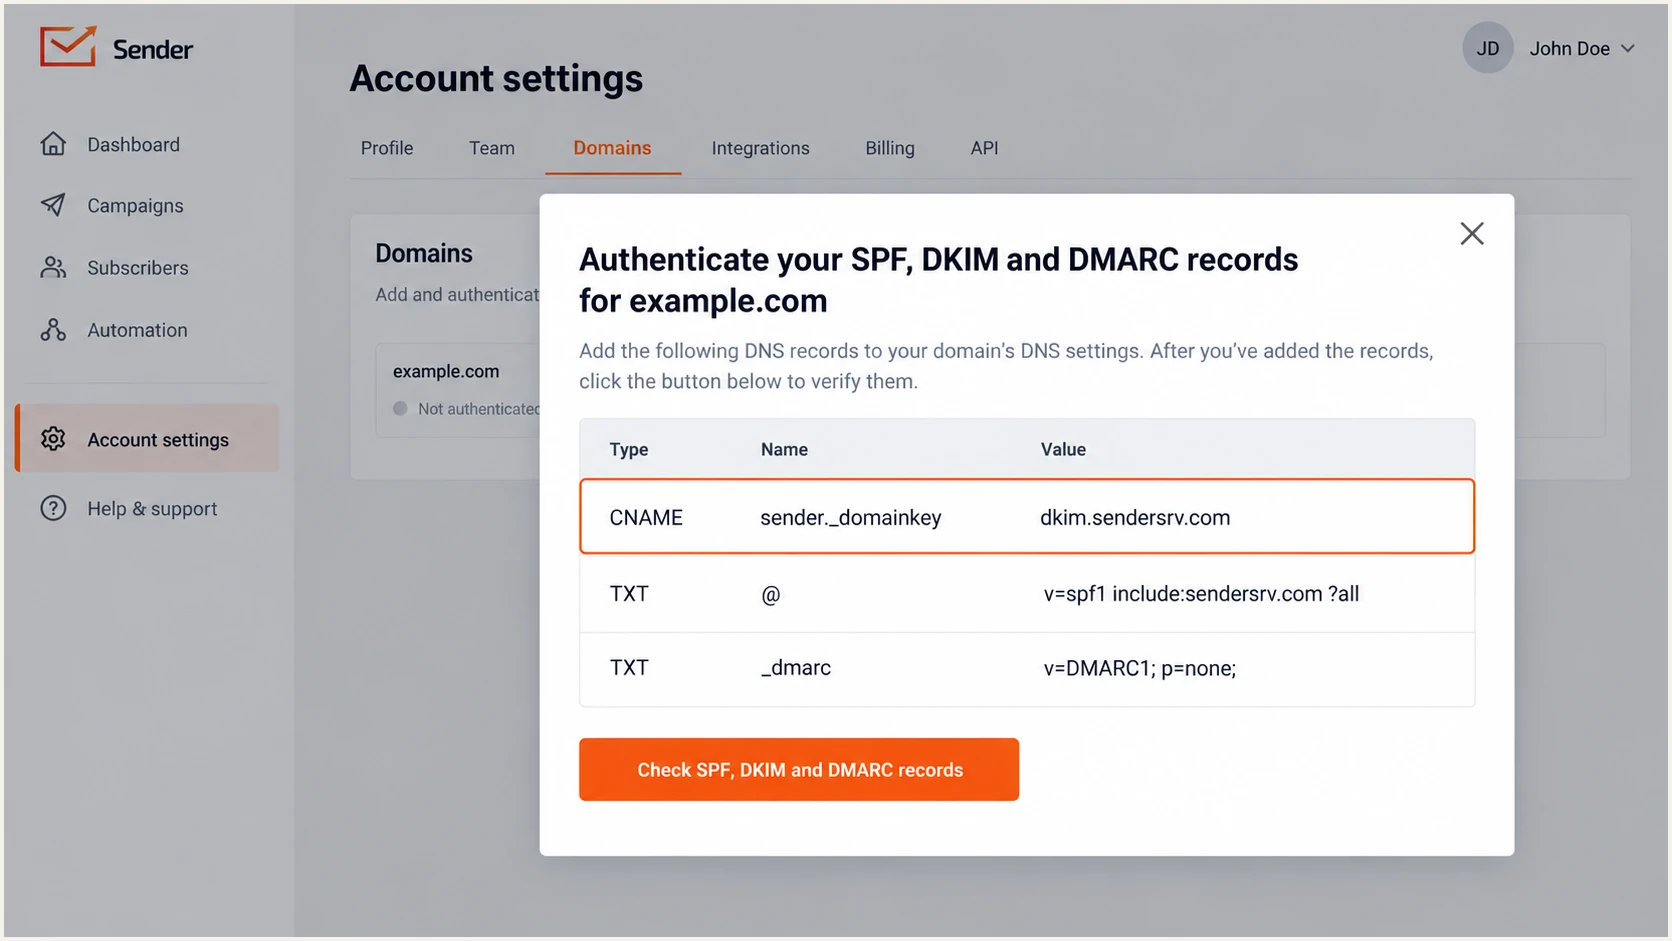The height and width of the screenshot is (941, 1672).
Task: Open Subscribers from the sidebar
Action: pyautogui.click(x=138, y=267)
